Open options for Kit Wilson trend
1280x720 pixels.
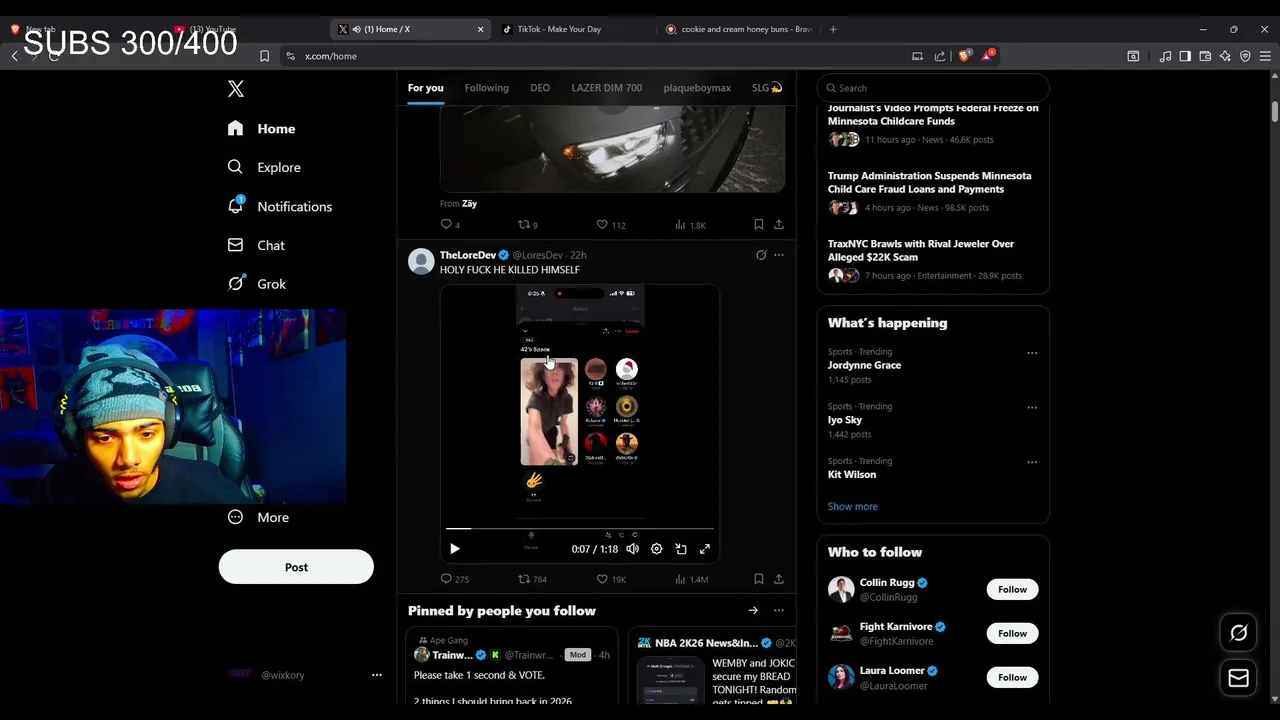coord(1032,462)
